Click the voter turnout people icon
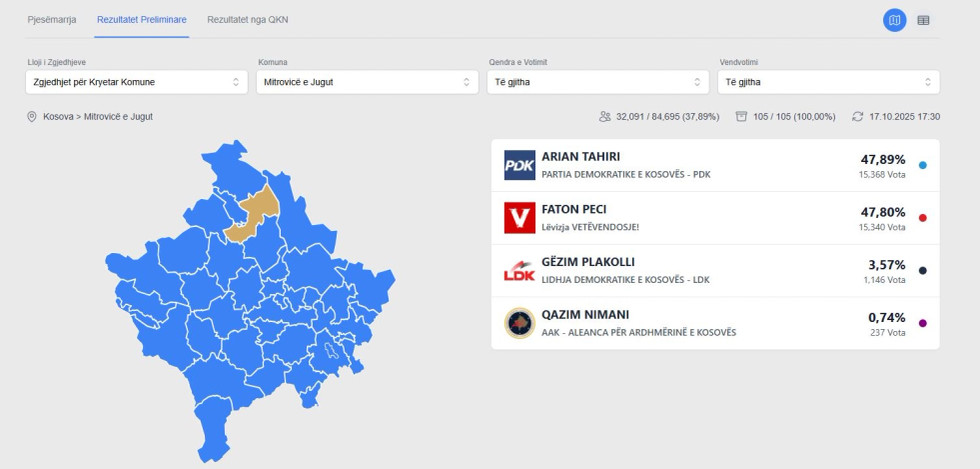Image resolution: width=980 pixels, height=469 pixels. (x=605, y=117)
